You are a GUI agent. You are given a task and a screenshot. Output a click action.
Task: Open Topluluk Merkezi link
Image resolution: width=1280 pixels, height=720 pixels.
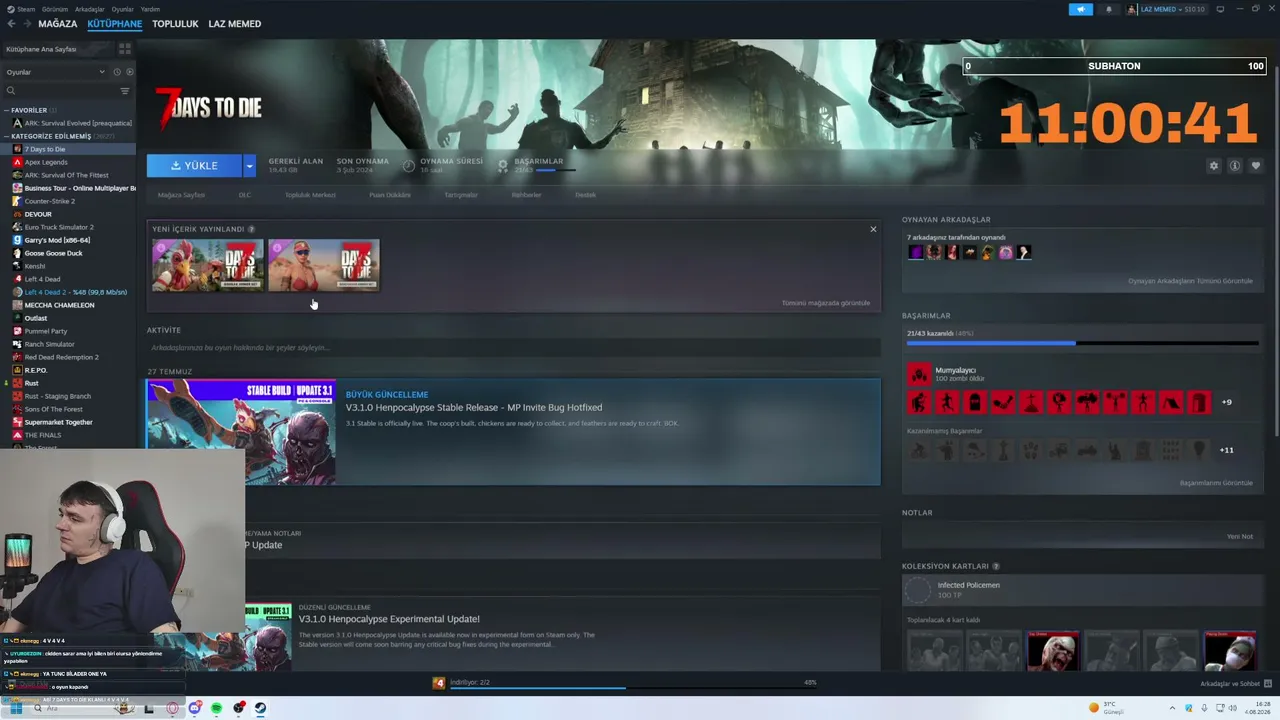[310, 195]
